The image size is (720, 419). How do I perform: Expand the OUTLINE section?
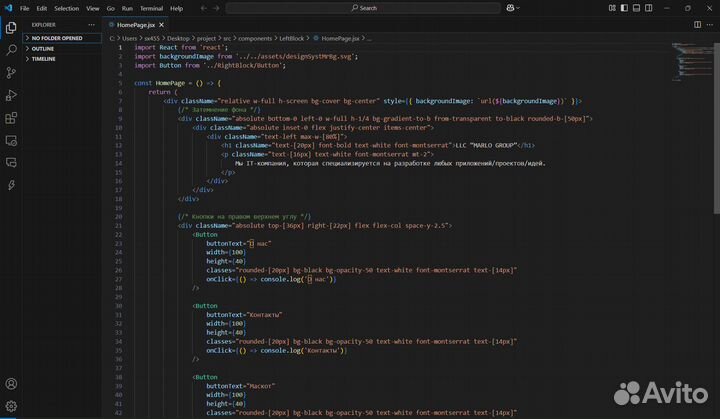pos(62,49)
